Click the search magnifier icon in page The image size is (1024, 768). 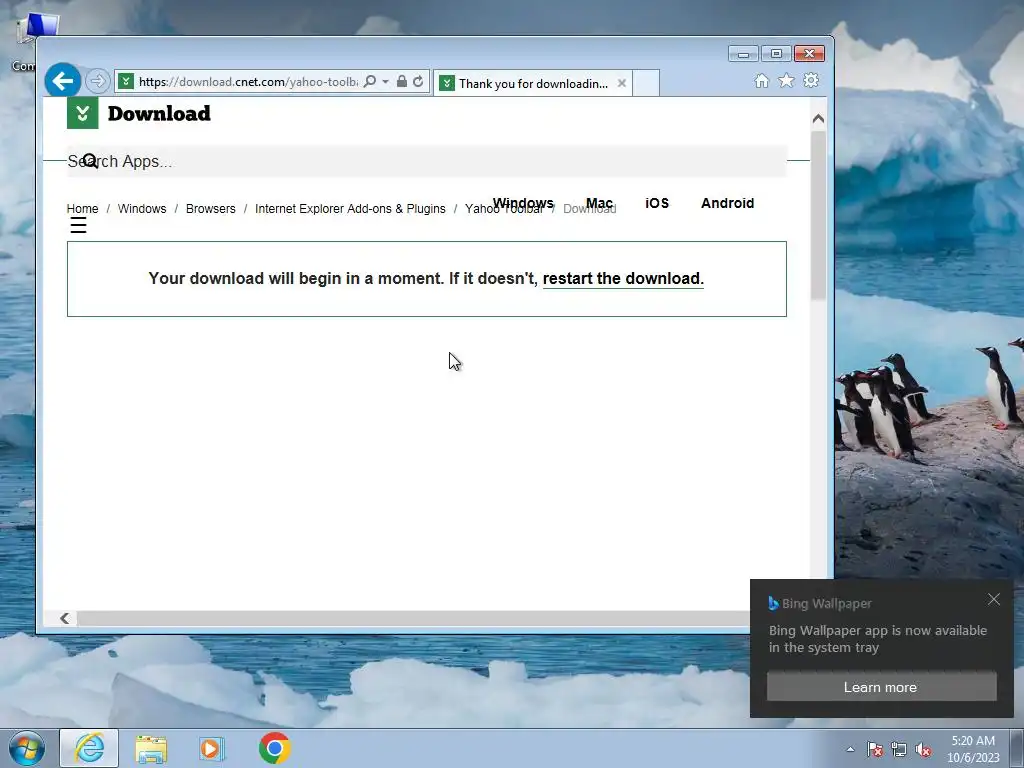[91, 161]
